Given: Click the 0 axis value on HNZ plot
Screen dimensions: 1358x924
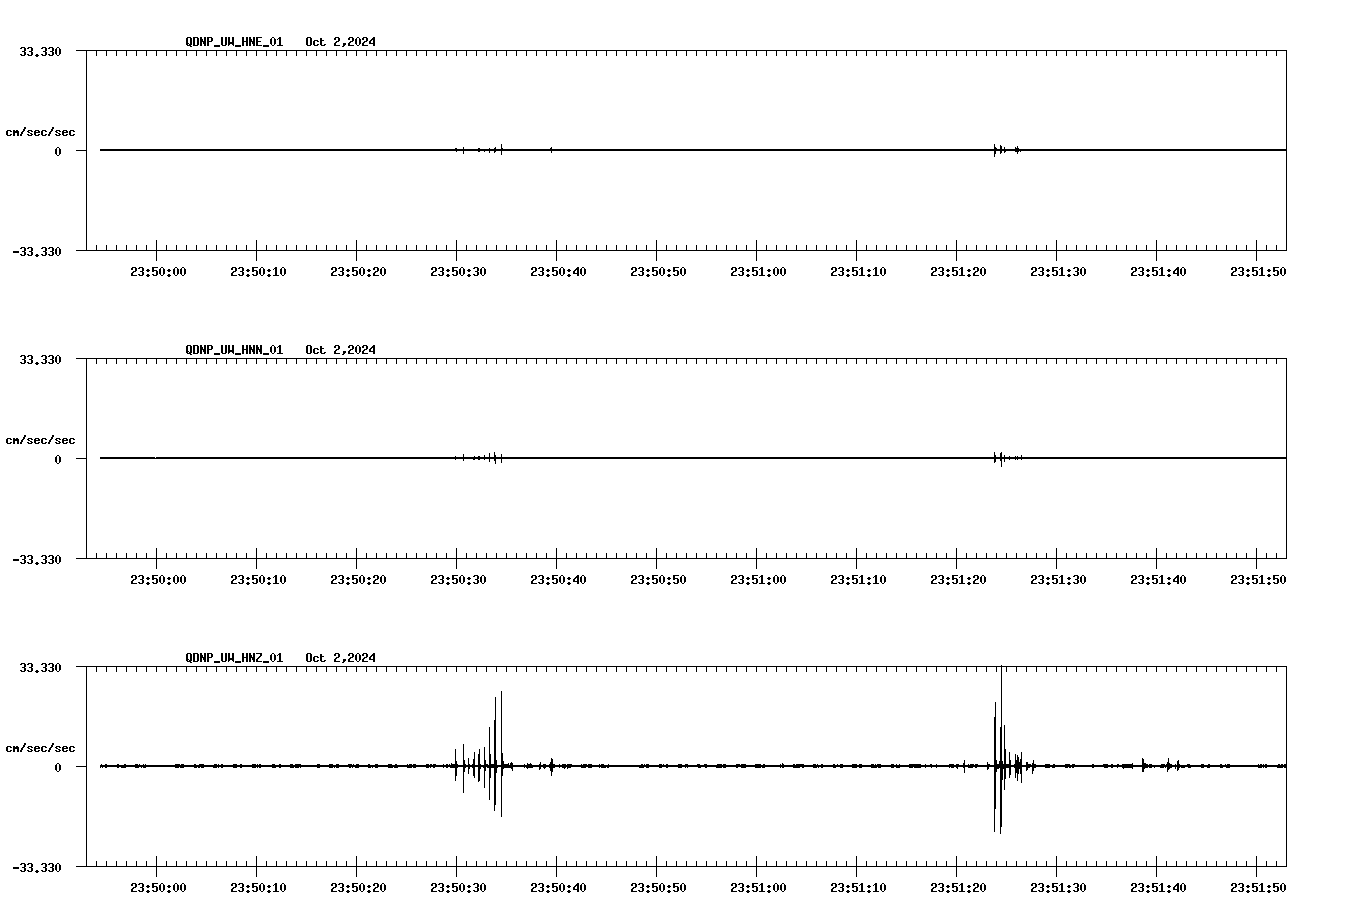Looking at the screenshot, I should coord(58,767).
